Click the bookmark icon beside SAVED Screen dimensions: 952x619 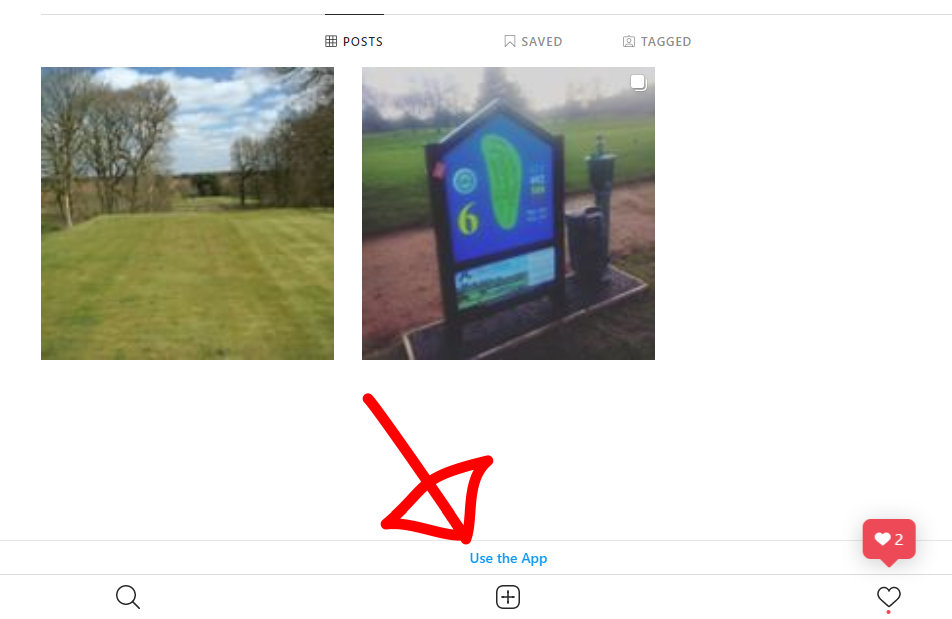pos(510,41)
